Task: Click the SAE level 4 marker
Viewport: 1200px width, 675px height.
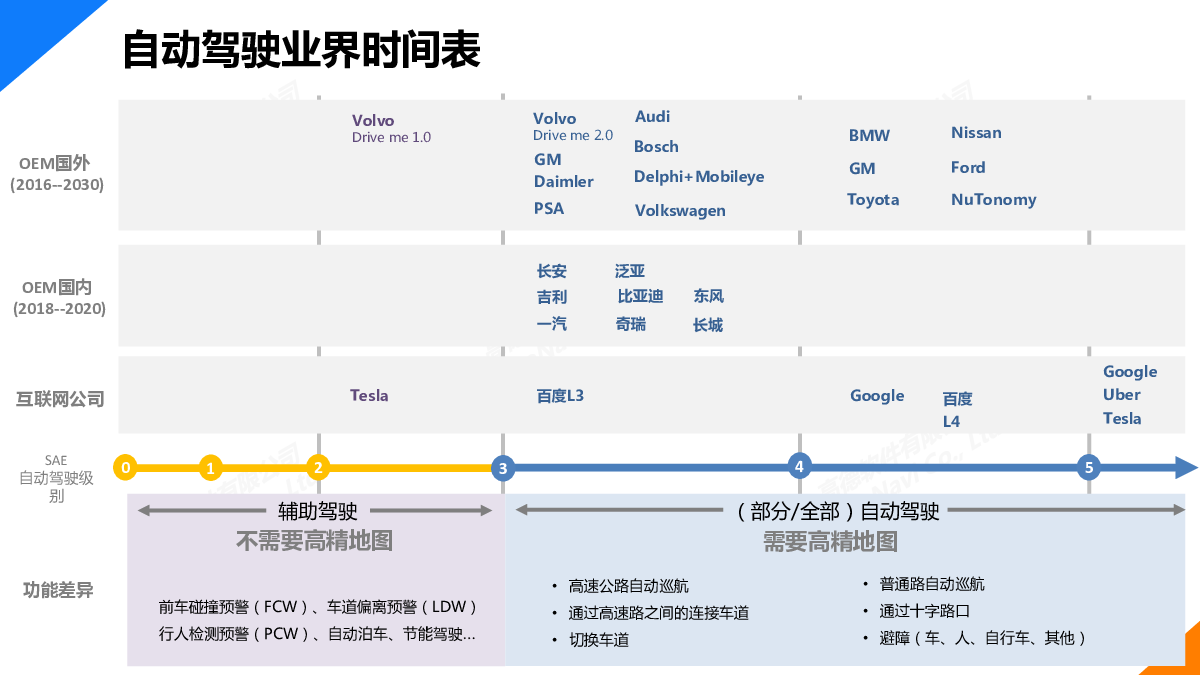Action: (798, 466)
